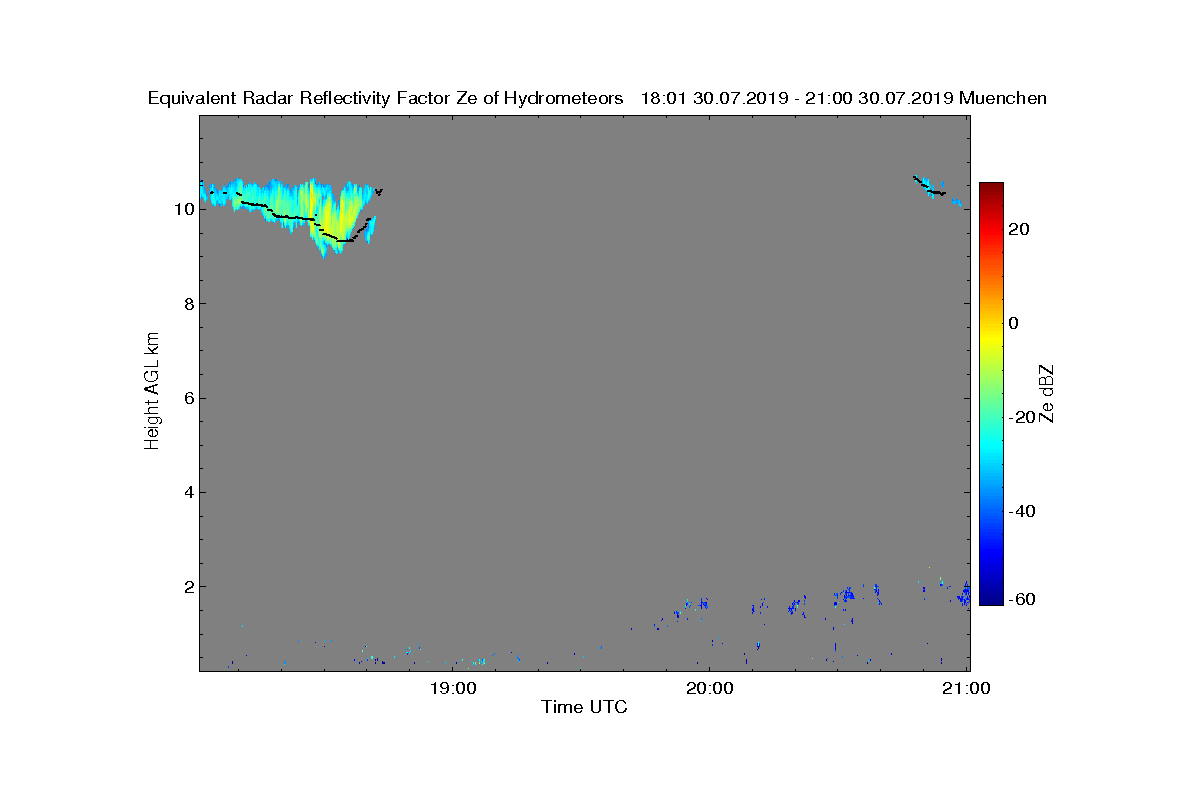Click the small cloud echo at top right
Screen dimensions: 1200x800
click(937, 190)
